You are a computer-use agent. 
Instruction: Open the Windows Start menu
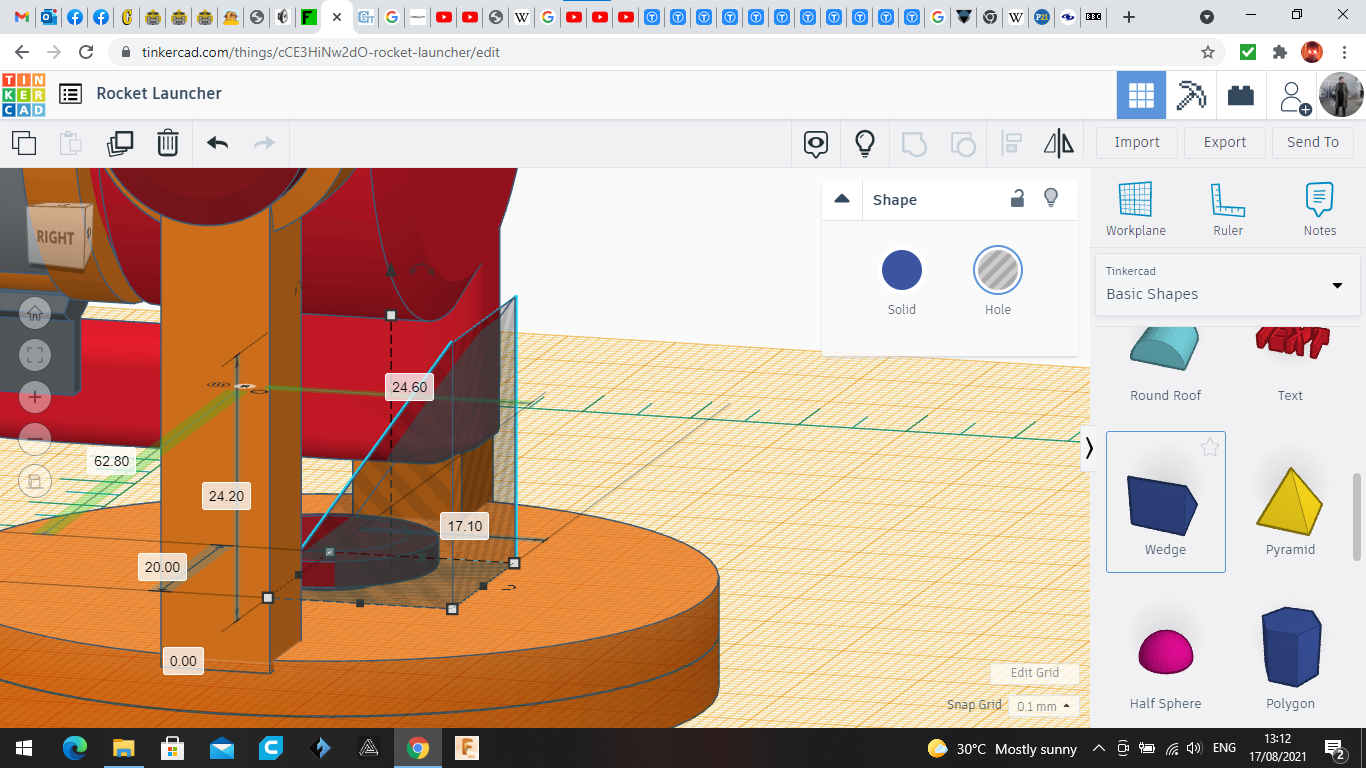(24, 748)
